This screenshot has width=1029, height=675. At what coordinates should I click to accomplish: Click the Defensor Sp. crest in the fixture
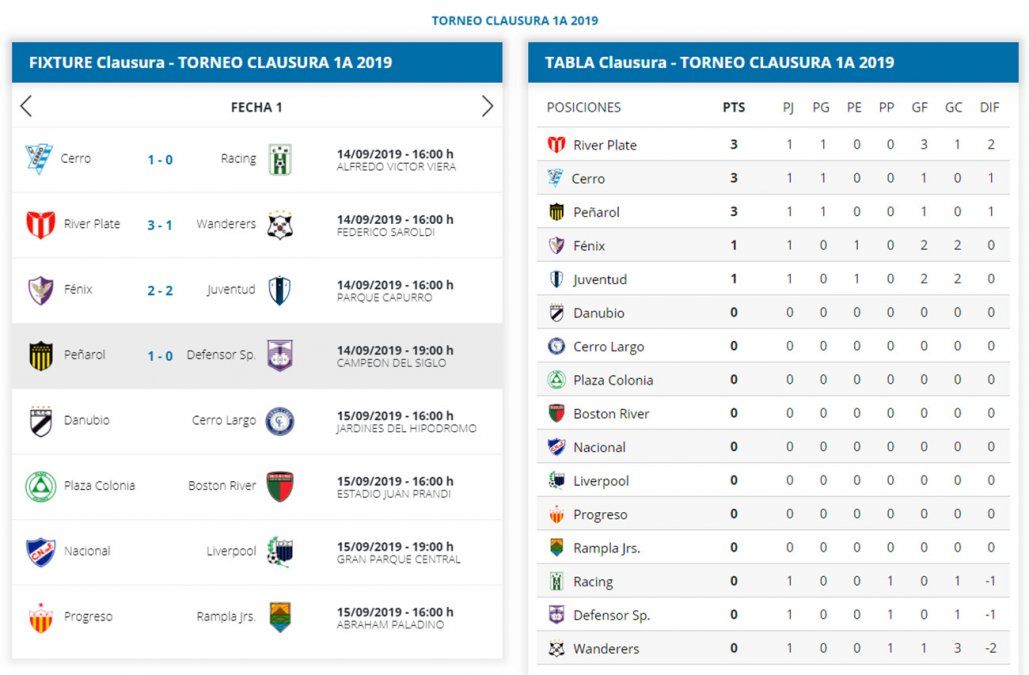[280, 355]
